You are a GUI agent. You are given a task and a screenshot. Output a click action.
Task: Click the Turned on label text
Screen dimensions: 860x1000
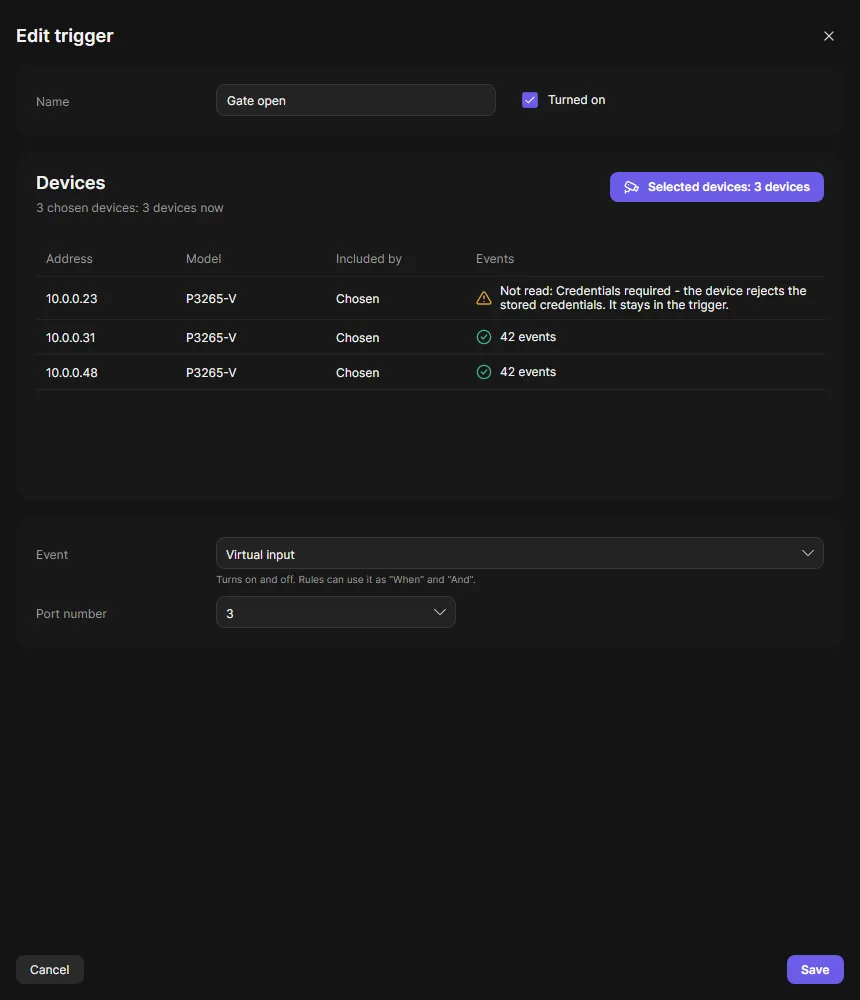pyautogui.click(x=576, y=100)
